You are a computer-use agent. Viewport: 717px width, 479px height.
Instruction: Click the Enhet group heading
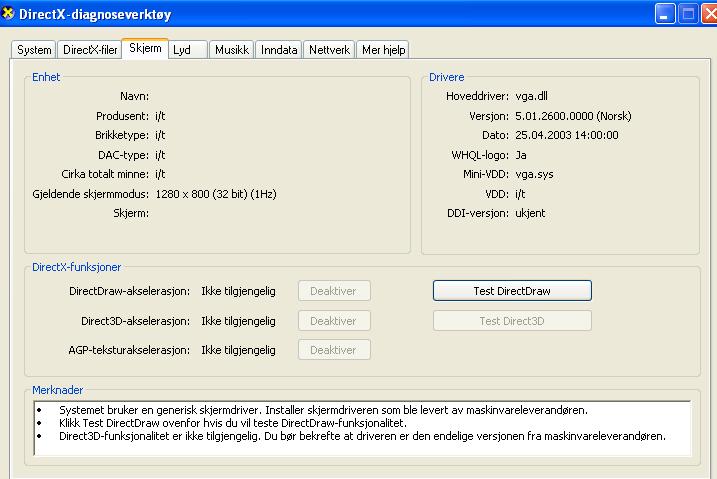pyautogui.click(x=46, y=77)
